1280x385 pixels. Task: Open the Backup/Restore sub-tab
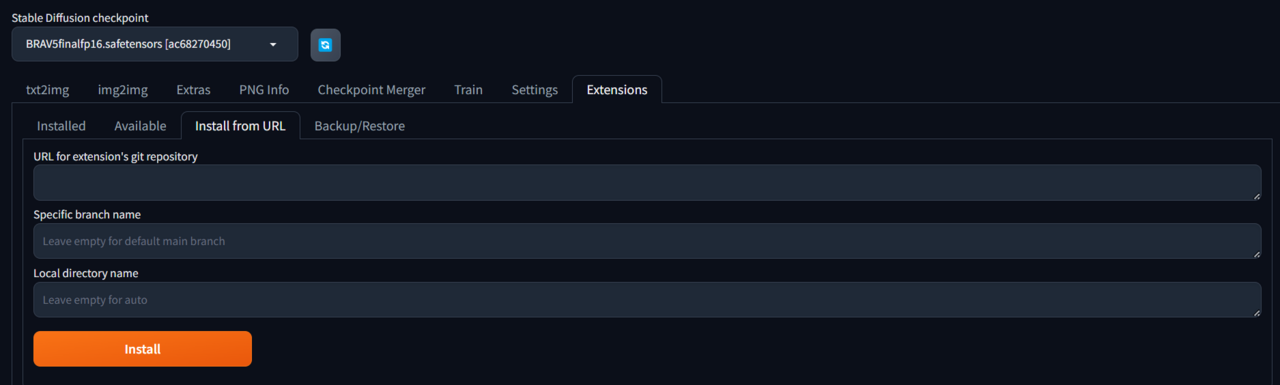point(360,126)
